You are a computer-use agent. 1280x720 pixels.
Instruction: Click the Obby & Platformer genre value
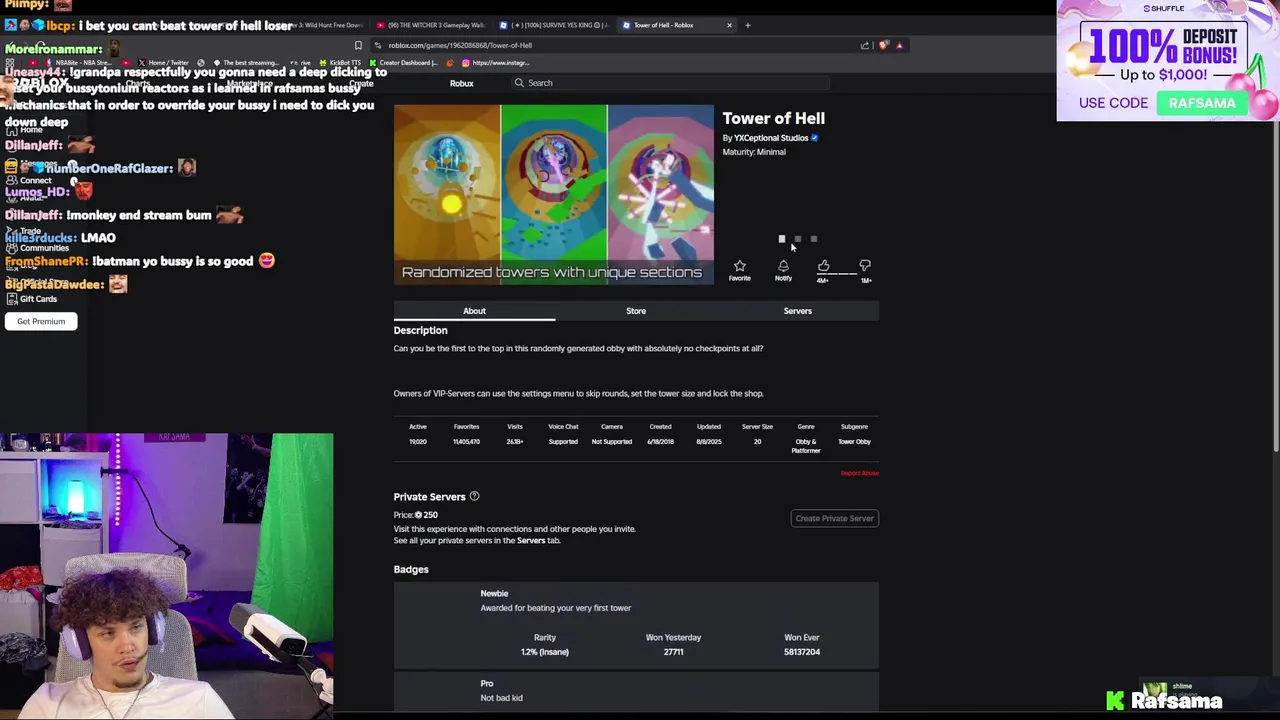click(806, 445)
